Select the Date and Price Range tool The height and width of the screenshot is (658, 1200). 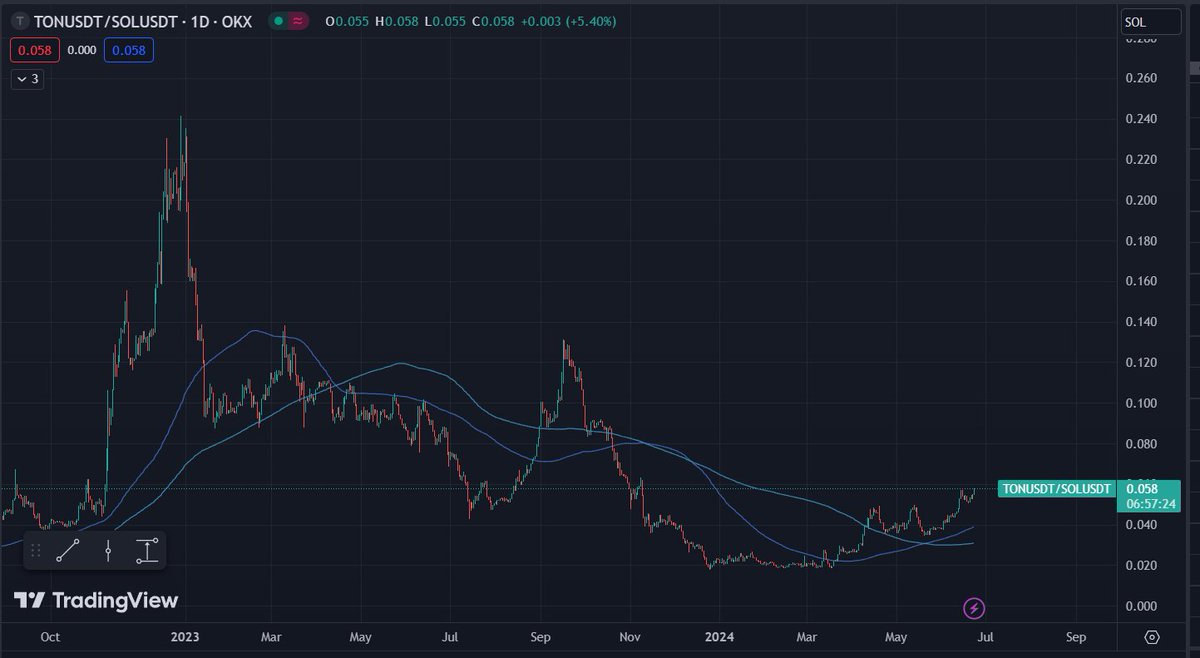[146, 549]
